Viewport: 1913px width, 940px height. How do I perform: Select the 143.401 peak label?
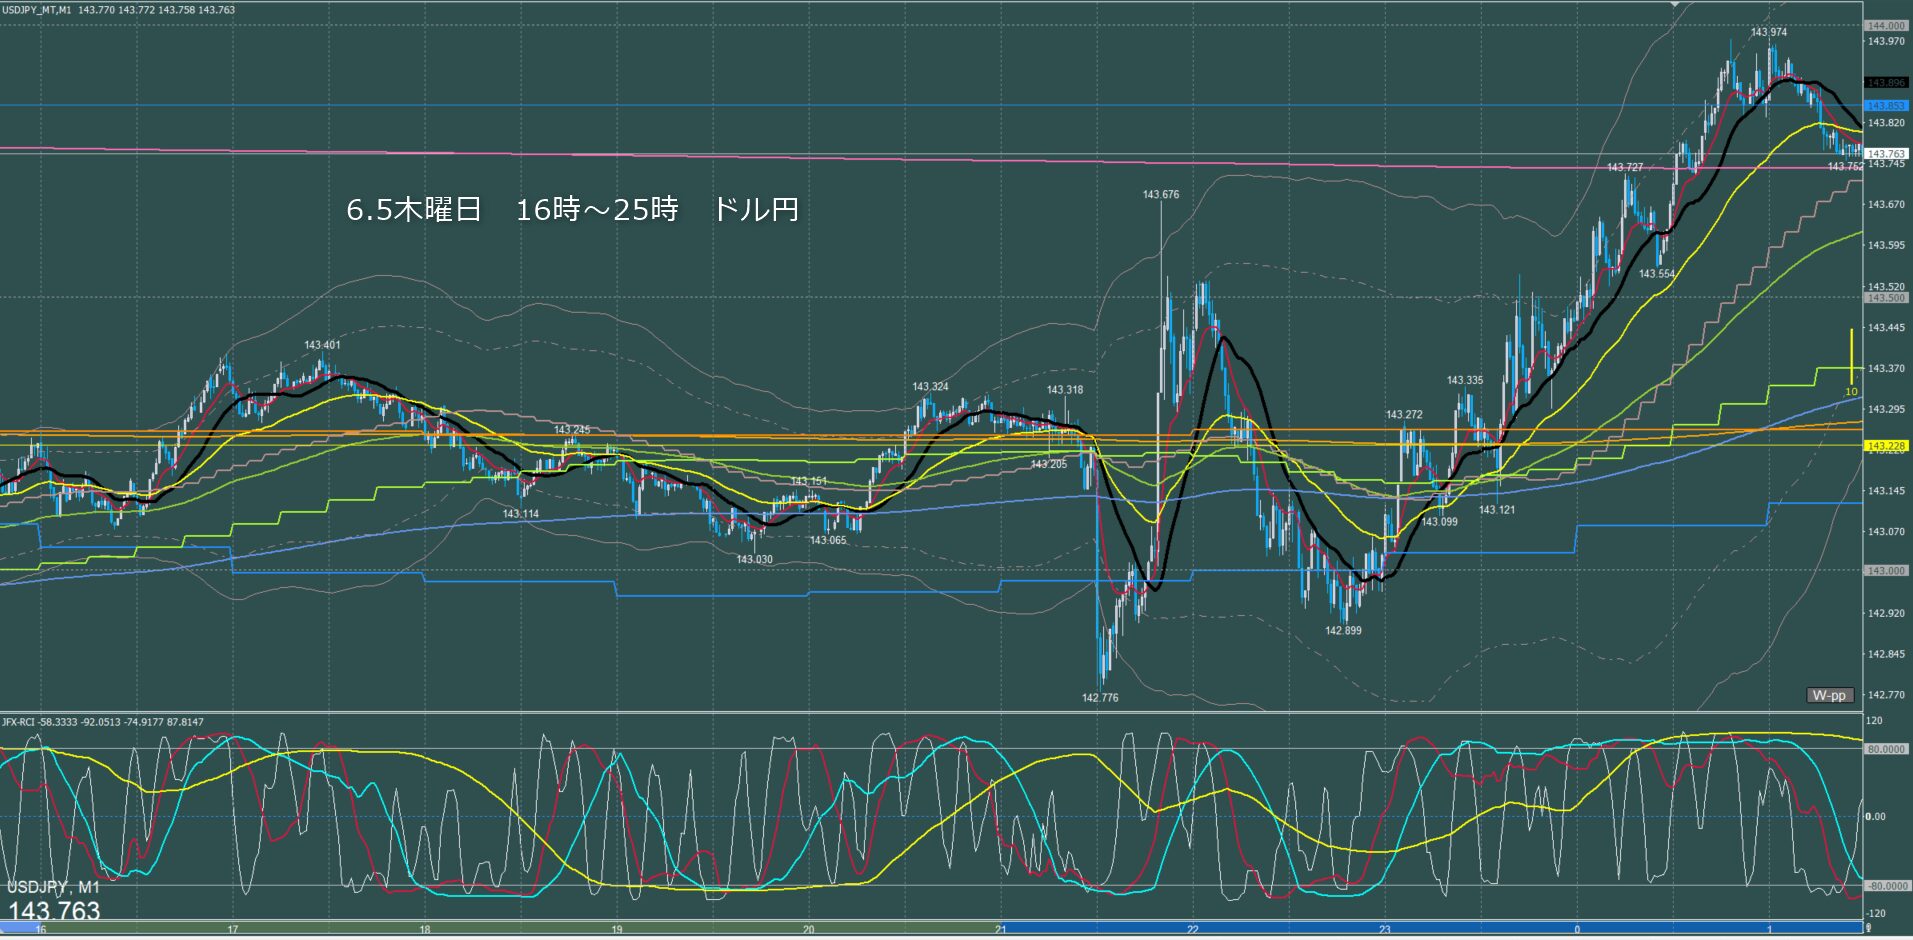322,346
